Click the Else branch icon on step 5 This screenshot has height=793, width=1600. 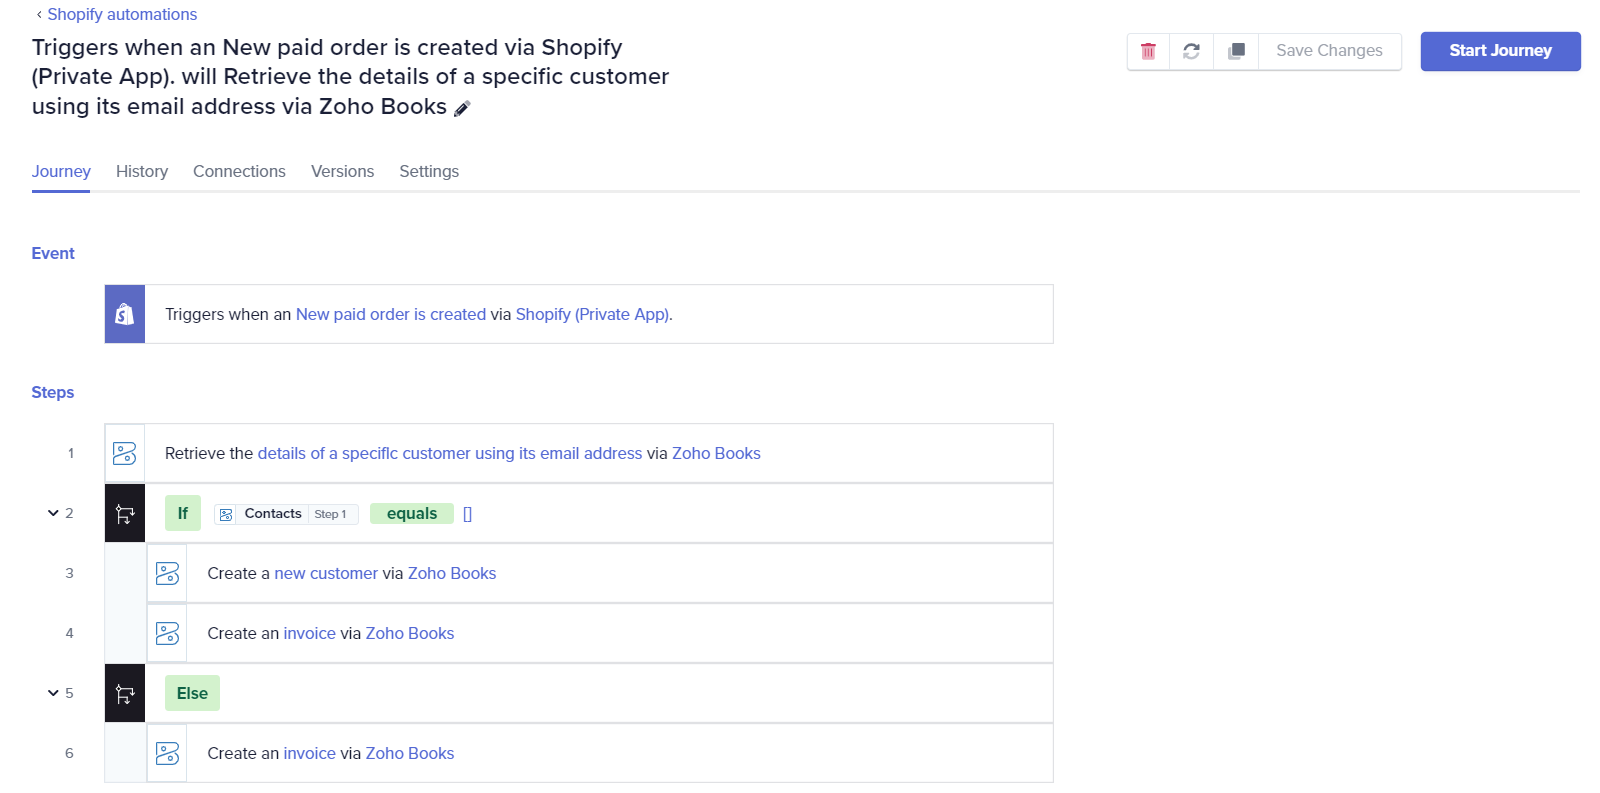[x=125, y=693]
